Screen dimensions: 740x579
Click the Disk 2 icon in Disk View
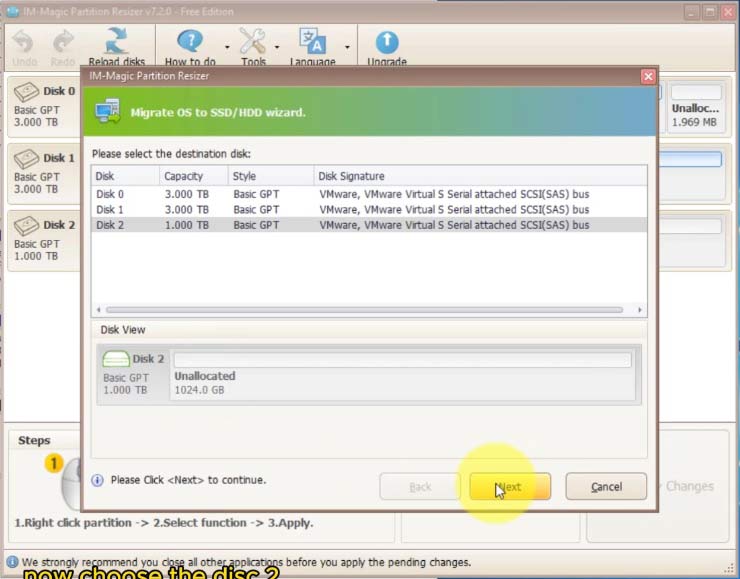tap(116, 359)
